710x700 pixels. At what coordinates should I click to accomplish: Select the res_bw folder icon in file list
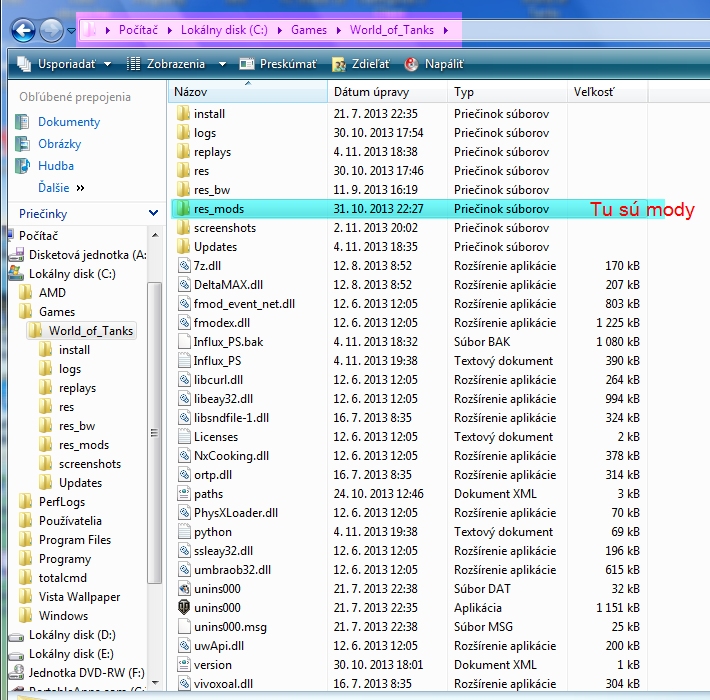point(183,189)
